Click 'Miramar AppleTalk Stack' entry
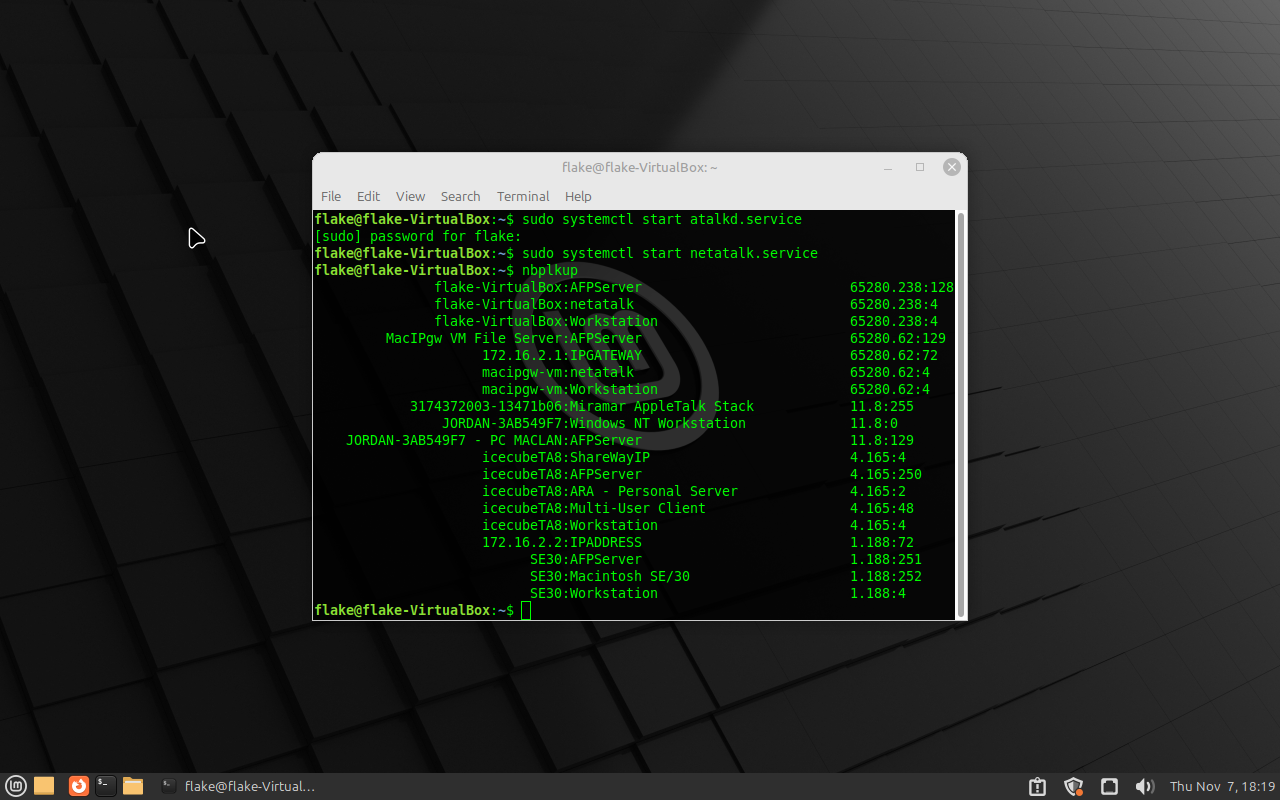Viewport: 1280px width, 800px height. click(662, 406)
